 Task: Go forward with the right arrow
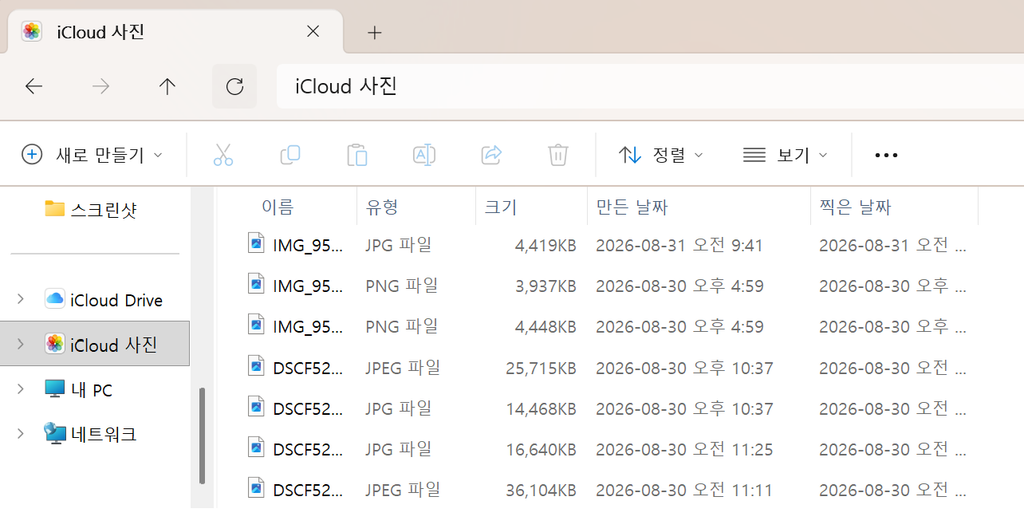click(101, 86)
